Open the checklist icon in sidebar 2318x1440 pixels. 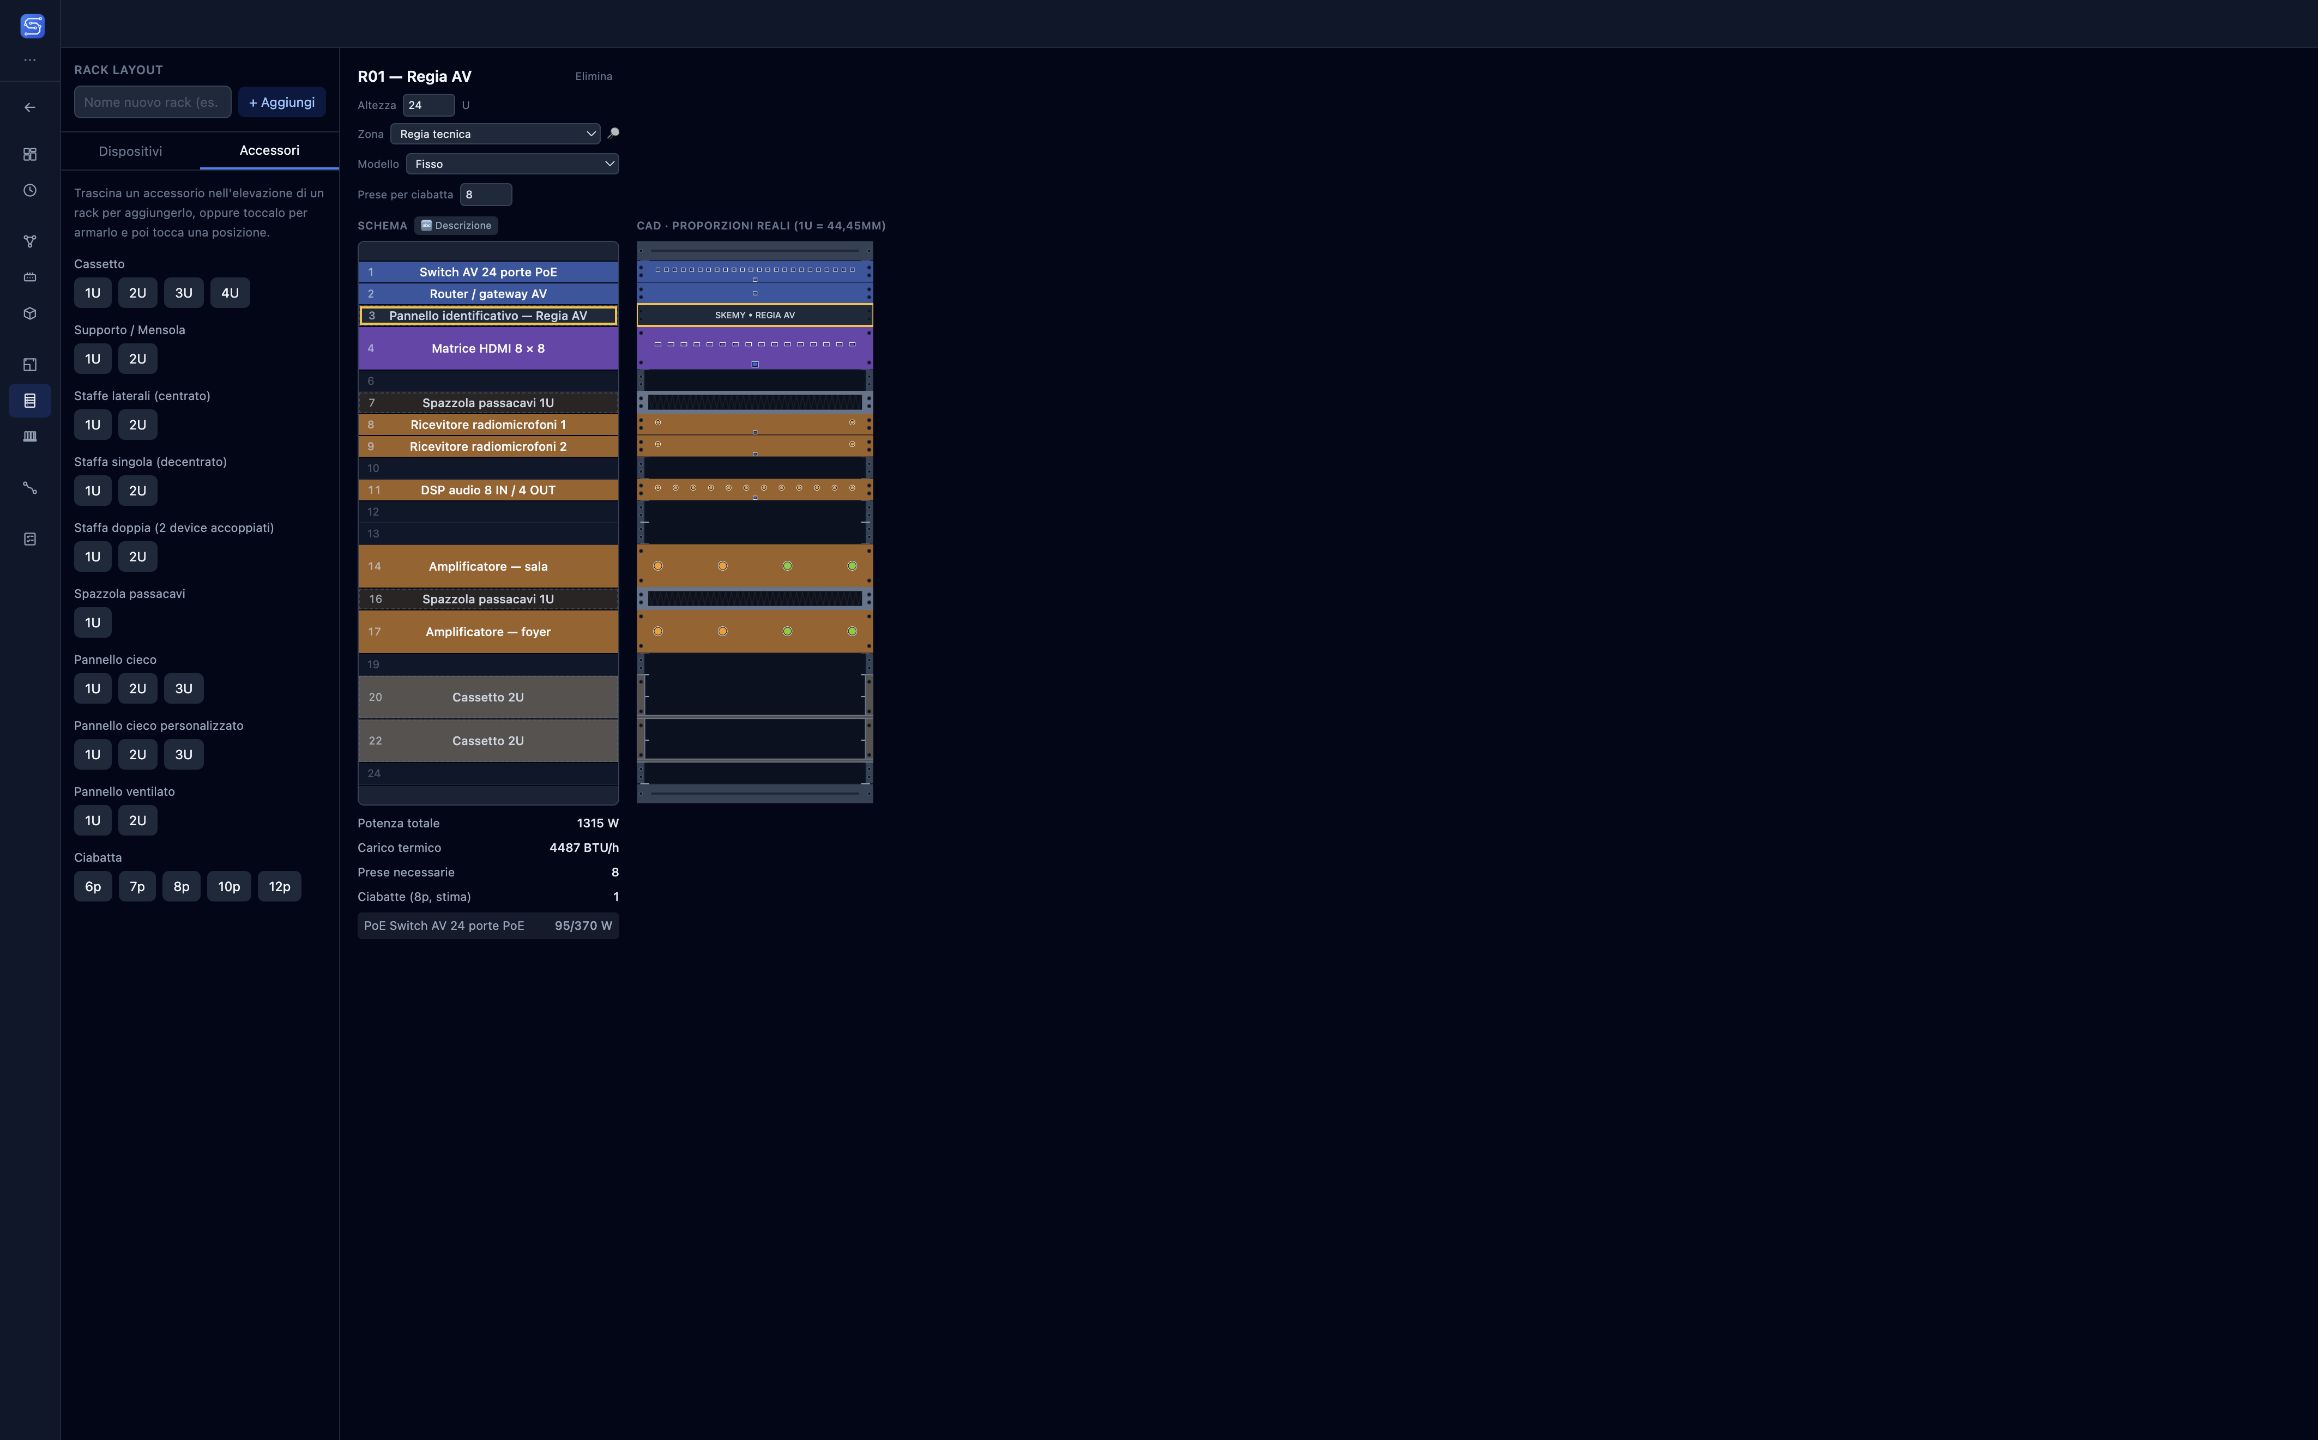(30, 539)
